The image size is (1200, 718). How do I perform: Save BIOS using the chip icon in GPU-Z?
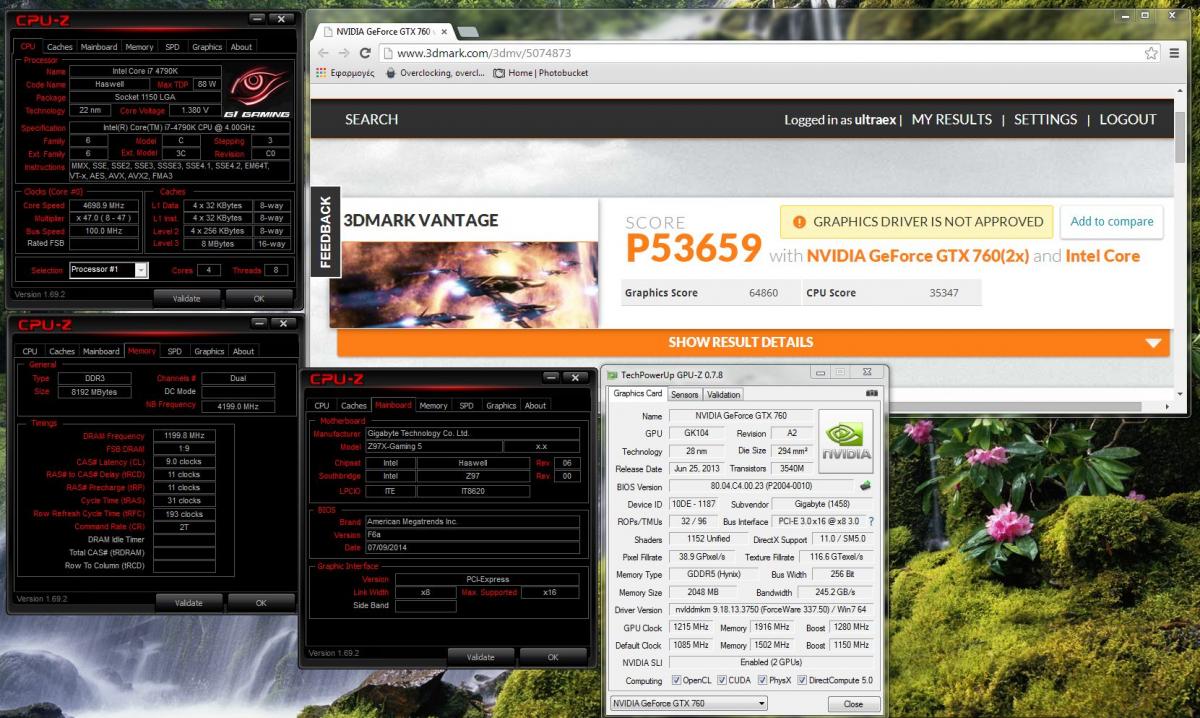(865, 486)
